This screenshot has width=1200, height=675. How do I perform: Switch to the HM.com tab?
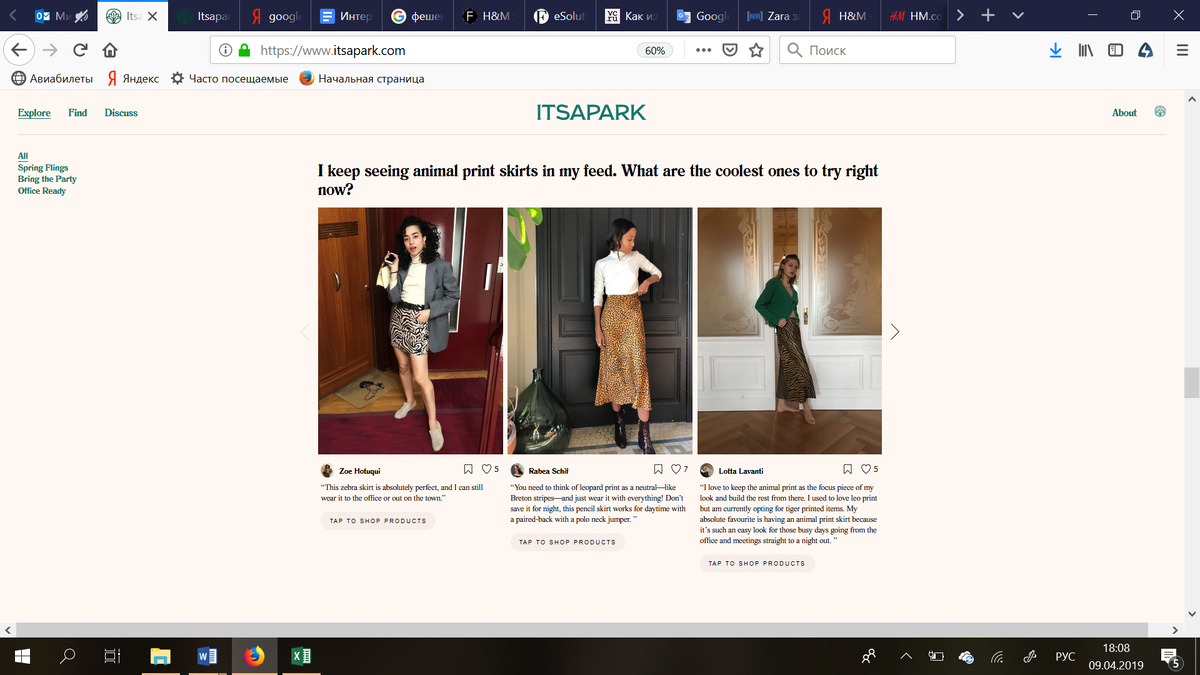[x=918, y=17]
